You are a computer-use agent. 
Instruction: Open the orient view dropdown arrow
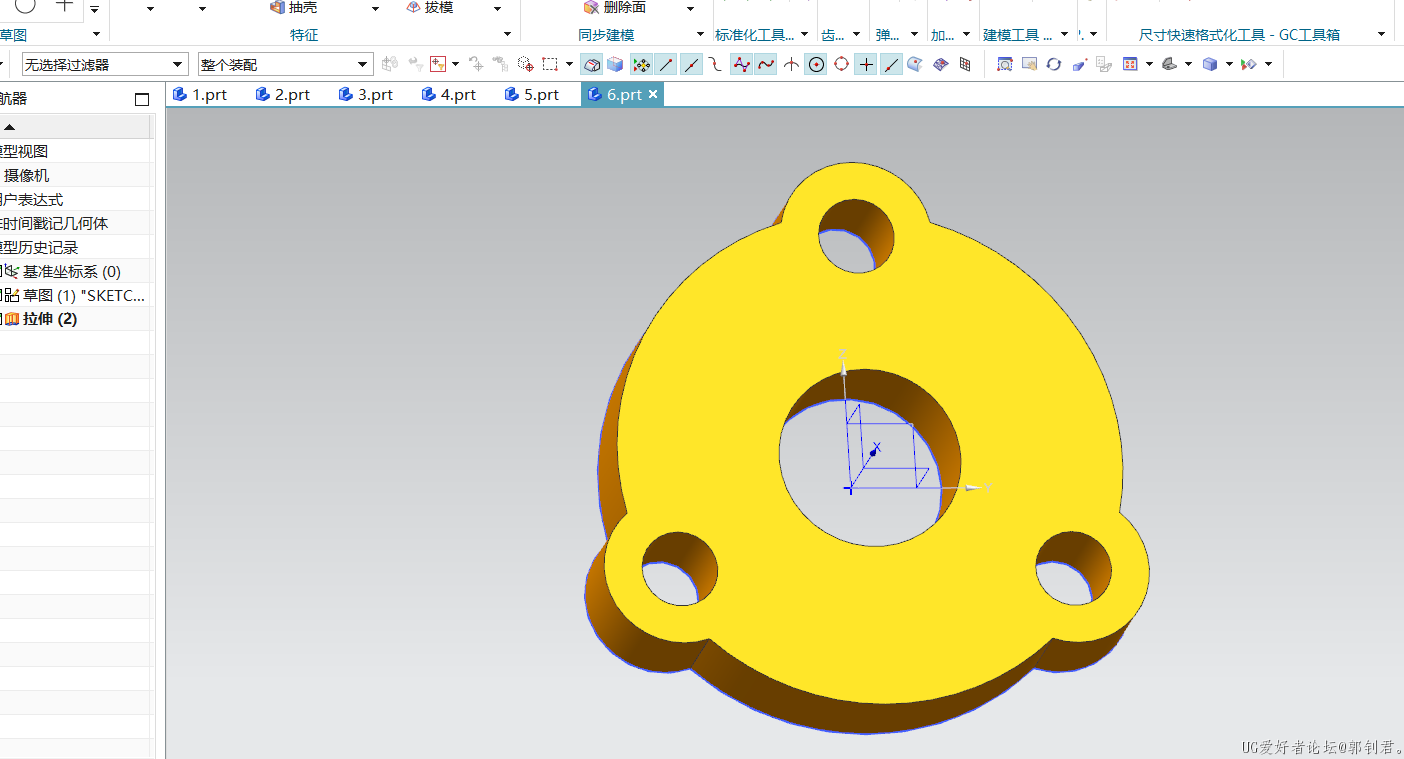[1188, 64]
